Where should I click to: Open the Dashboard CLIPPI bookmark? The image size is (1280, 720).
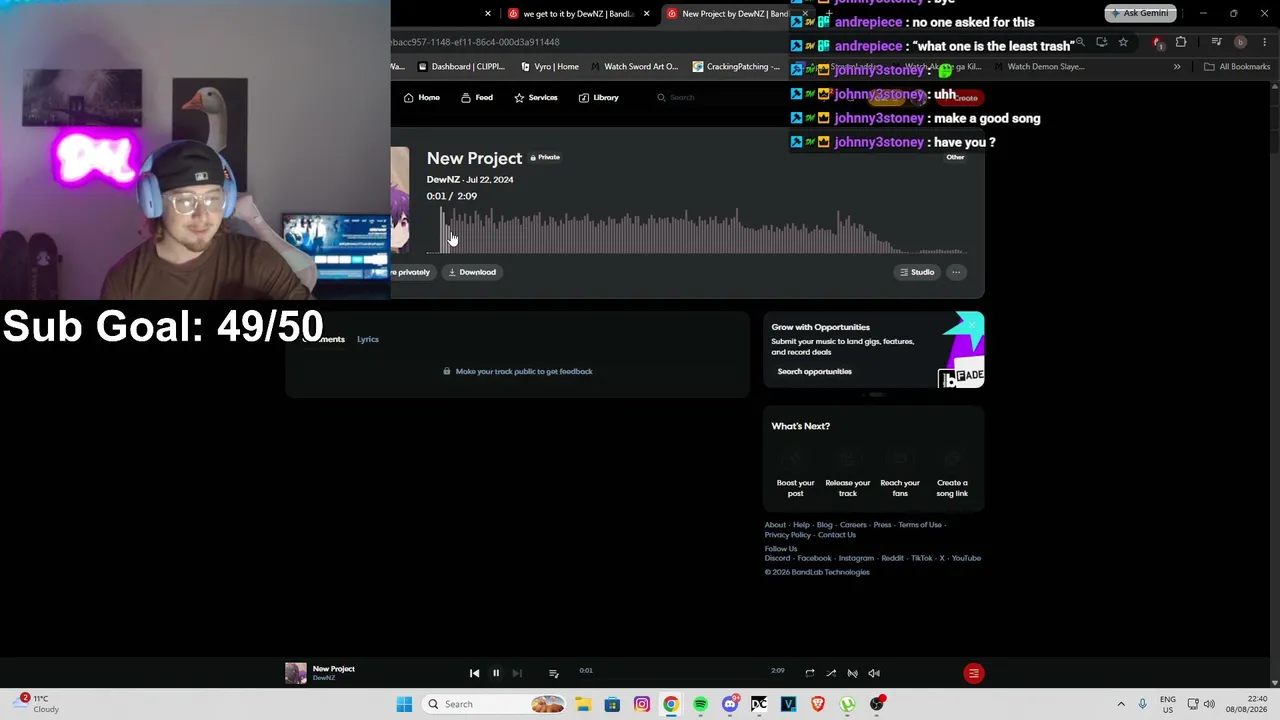461,67
